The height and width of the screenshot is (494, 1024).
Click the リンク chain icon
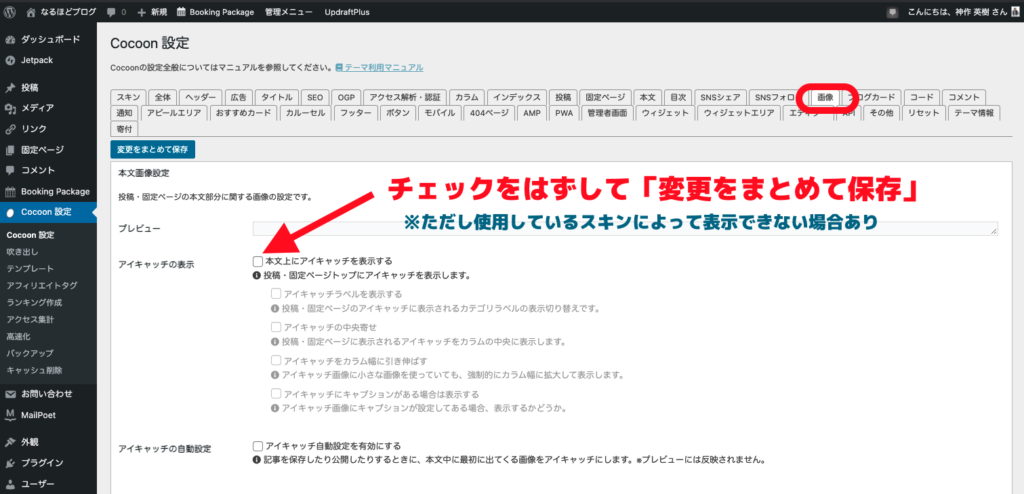click(10, 129)
